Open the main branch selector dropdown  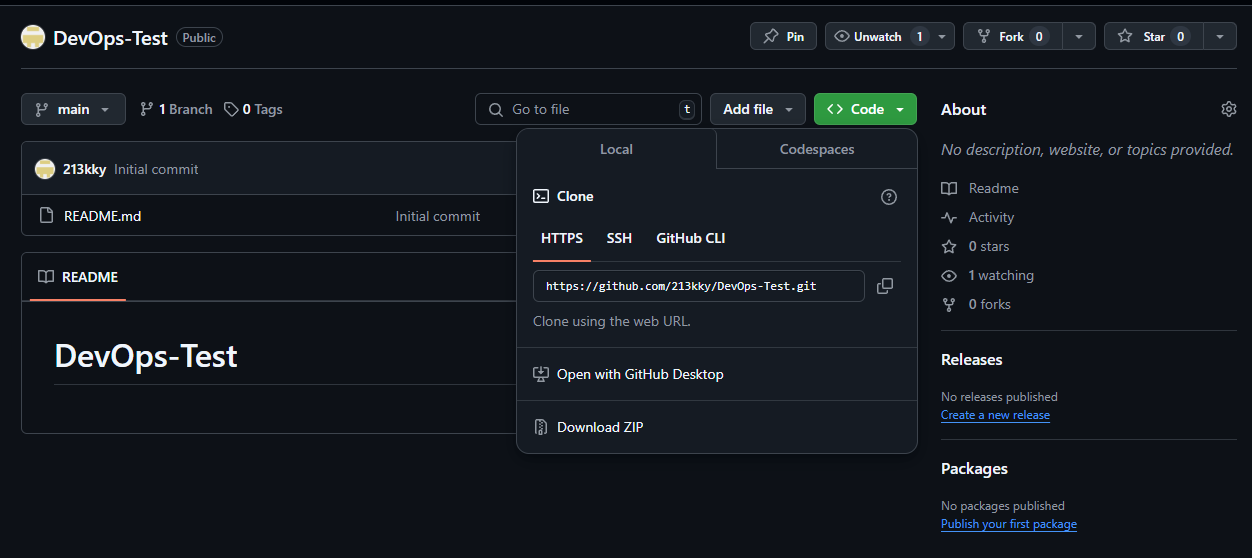point(73,109)
